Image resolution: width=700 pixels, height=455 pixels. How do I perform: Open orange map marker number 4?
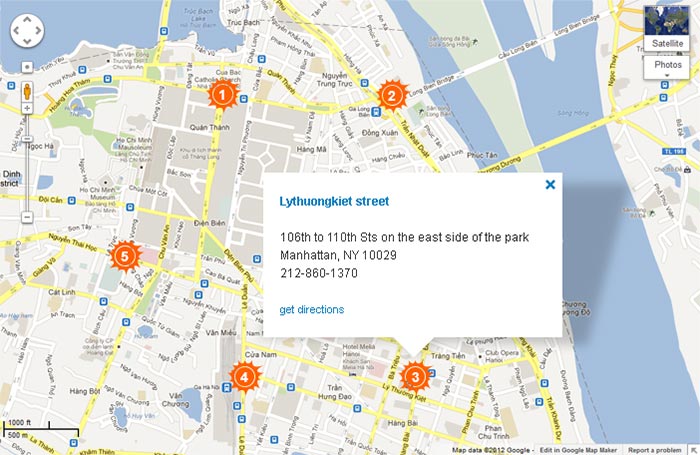pyautogui.click(x=244, y=377)
